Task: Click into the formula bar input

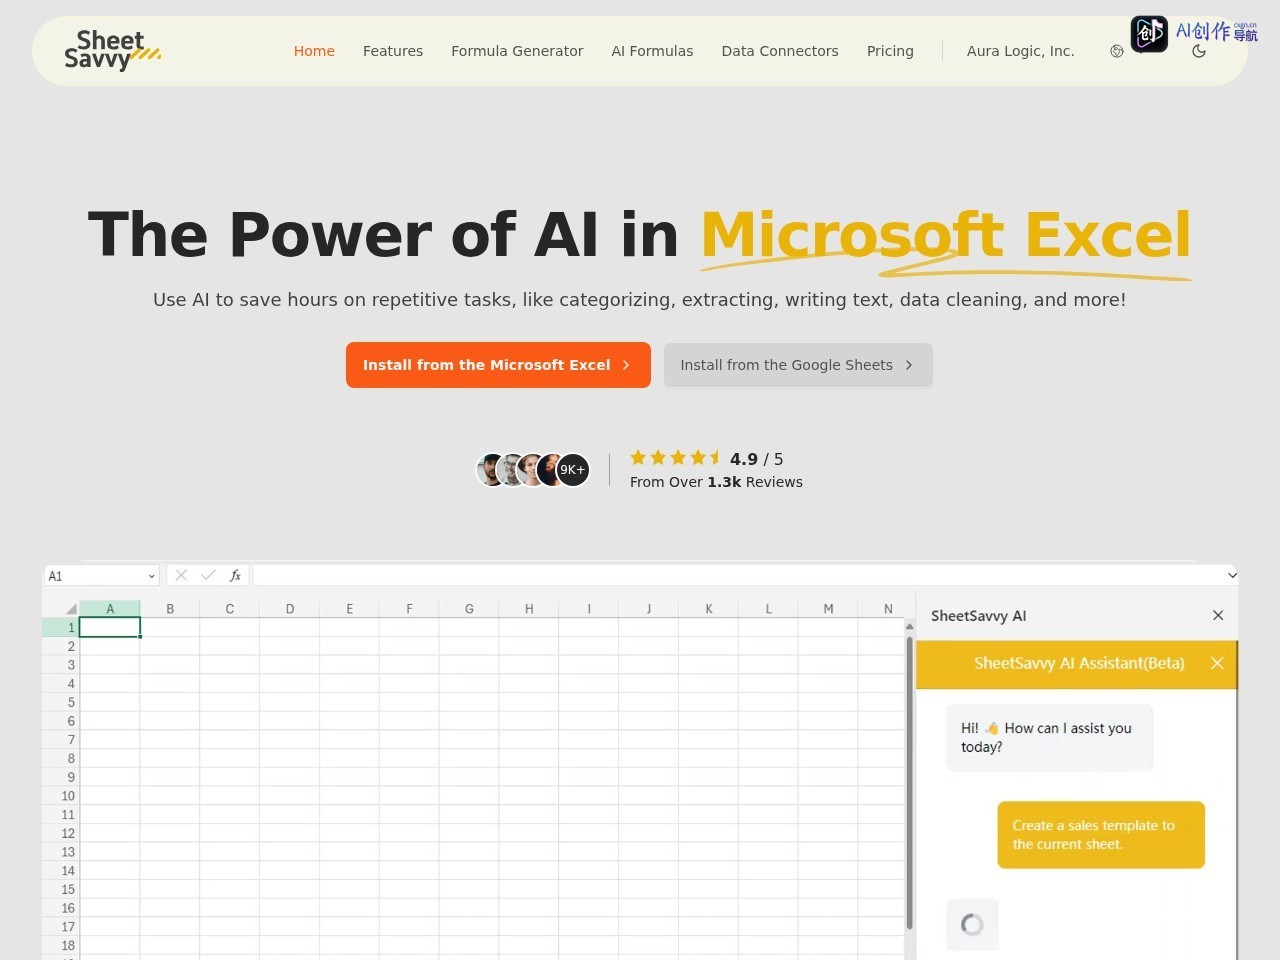Action: pos(739,575)
